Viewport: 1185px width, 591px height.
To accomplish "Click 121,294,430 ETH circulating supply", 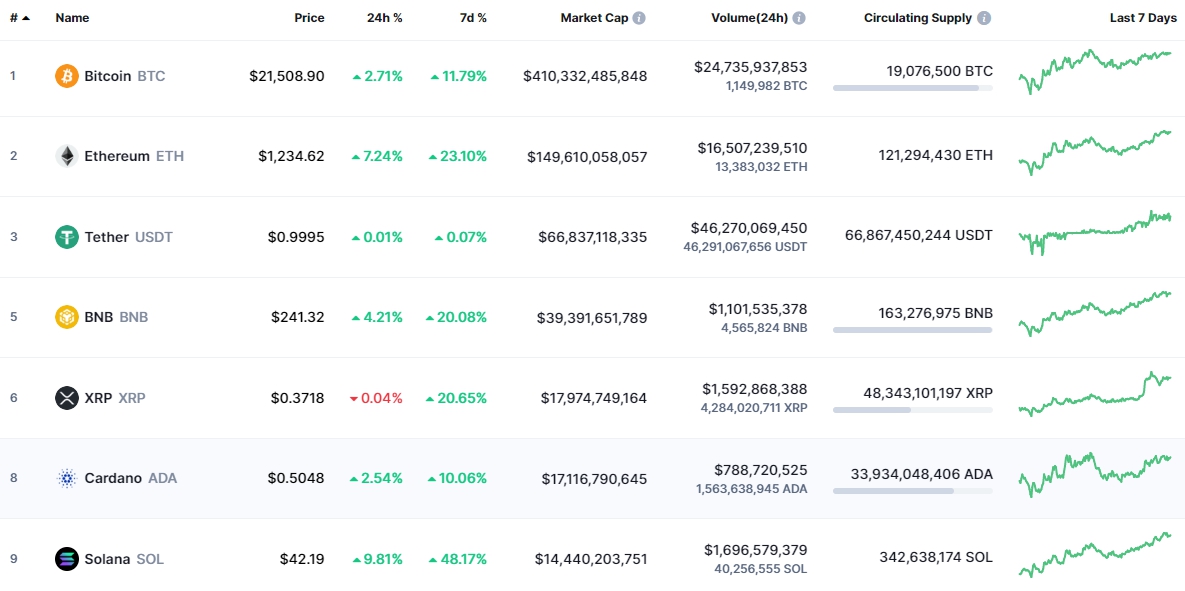I will pyautogui.click(x=936, y=155).
